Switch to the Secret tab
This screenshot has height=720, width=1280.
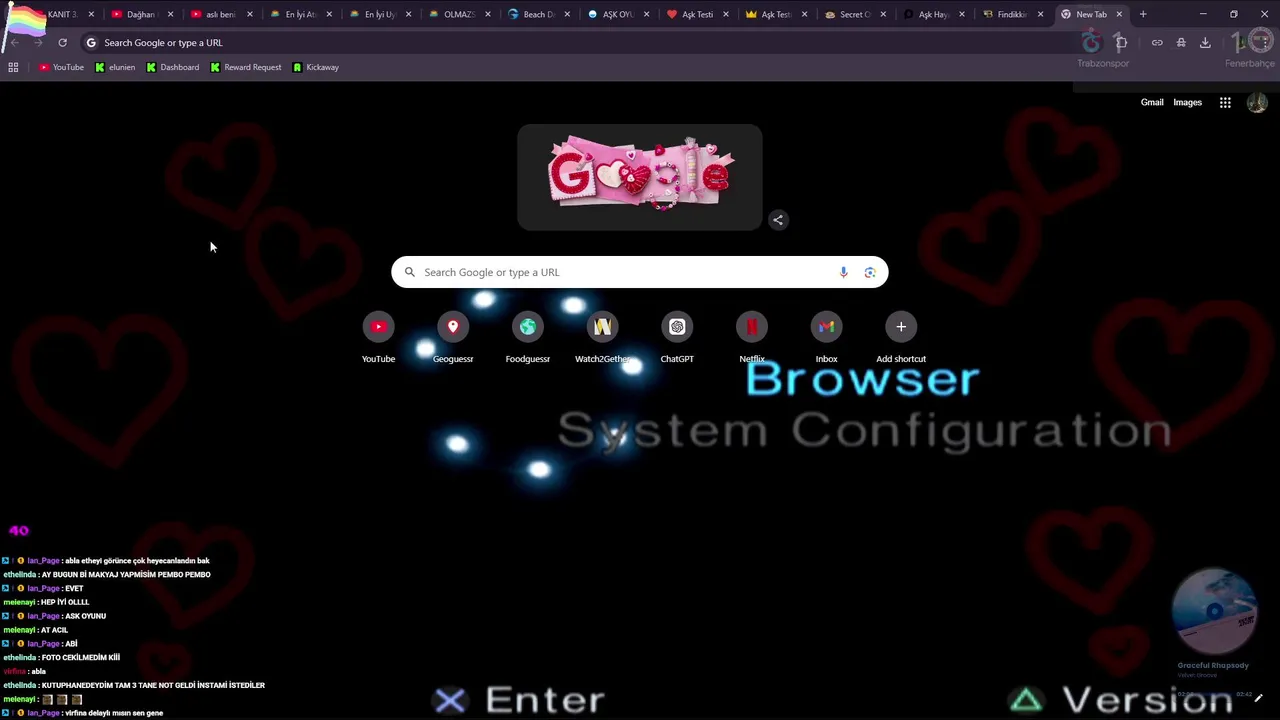tap(855, 14)
